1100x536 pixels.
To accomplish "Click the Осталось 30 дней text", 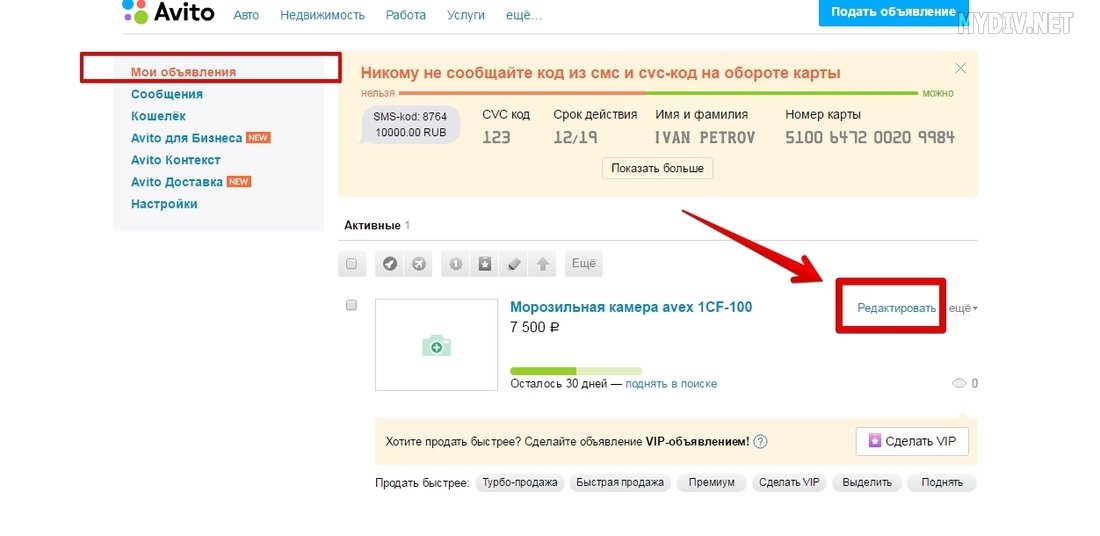I will tap(560, 384).
